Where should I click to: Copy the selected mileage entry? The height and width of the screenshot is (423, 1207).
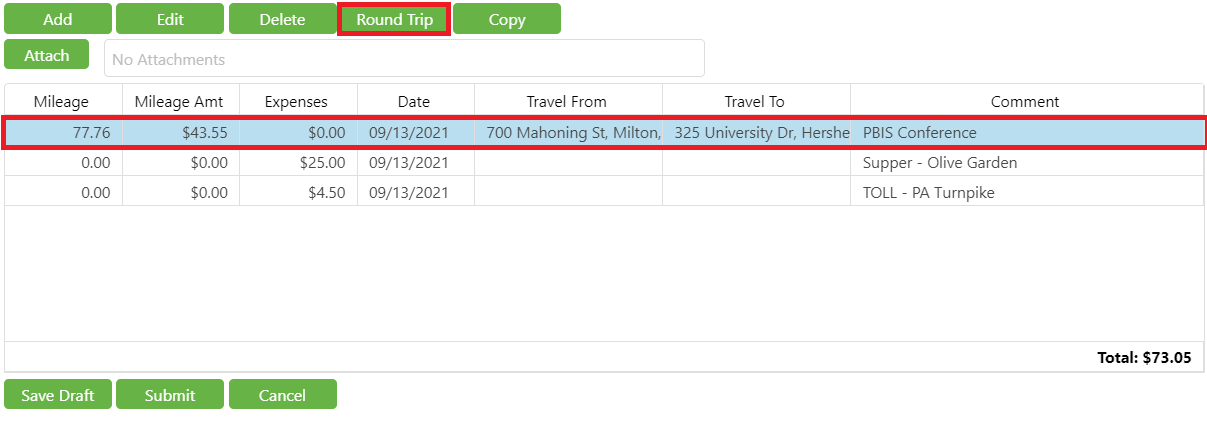(x=506, y=19)
